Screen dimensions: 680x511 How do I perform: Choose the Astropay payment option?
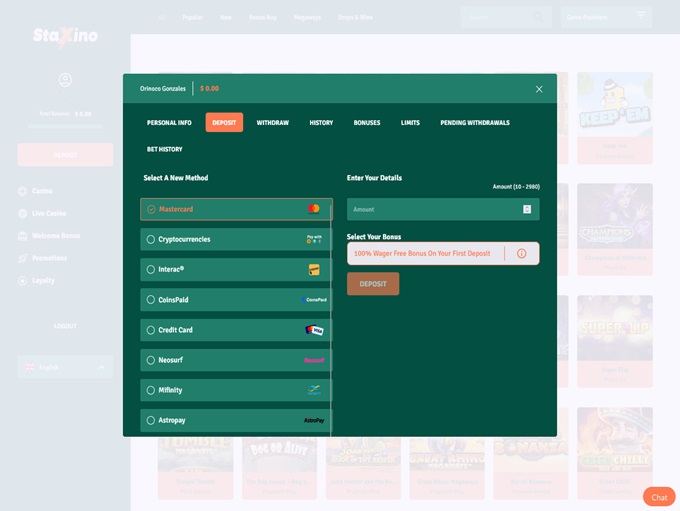pyautogui.click(x=235, y=420)
